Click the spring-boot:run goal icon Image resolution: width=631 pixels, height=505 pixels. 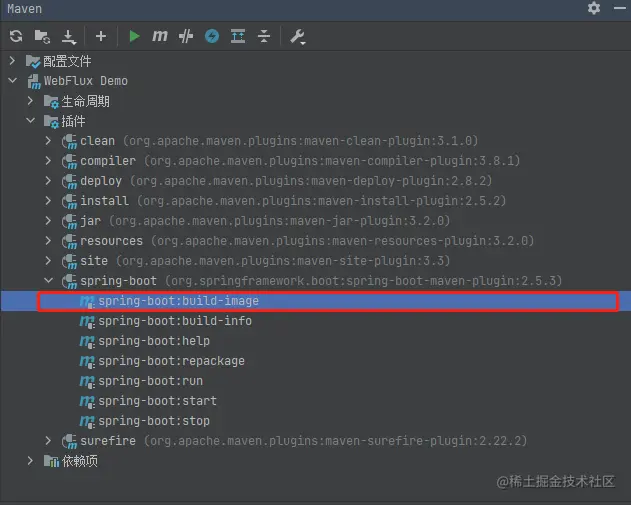tap(87, 381)
